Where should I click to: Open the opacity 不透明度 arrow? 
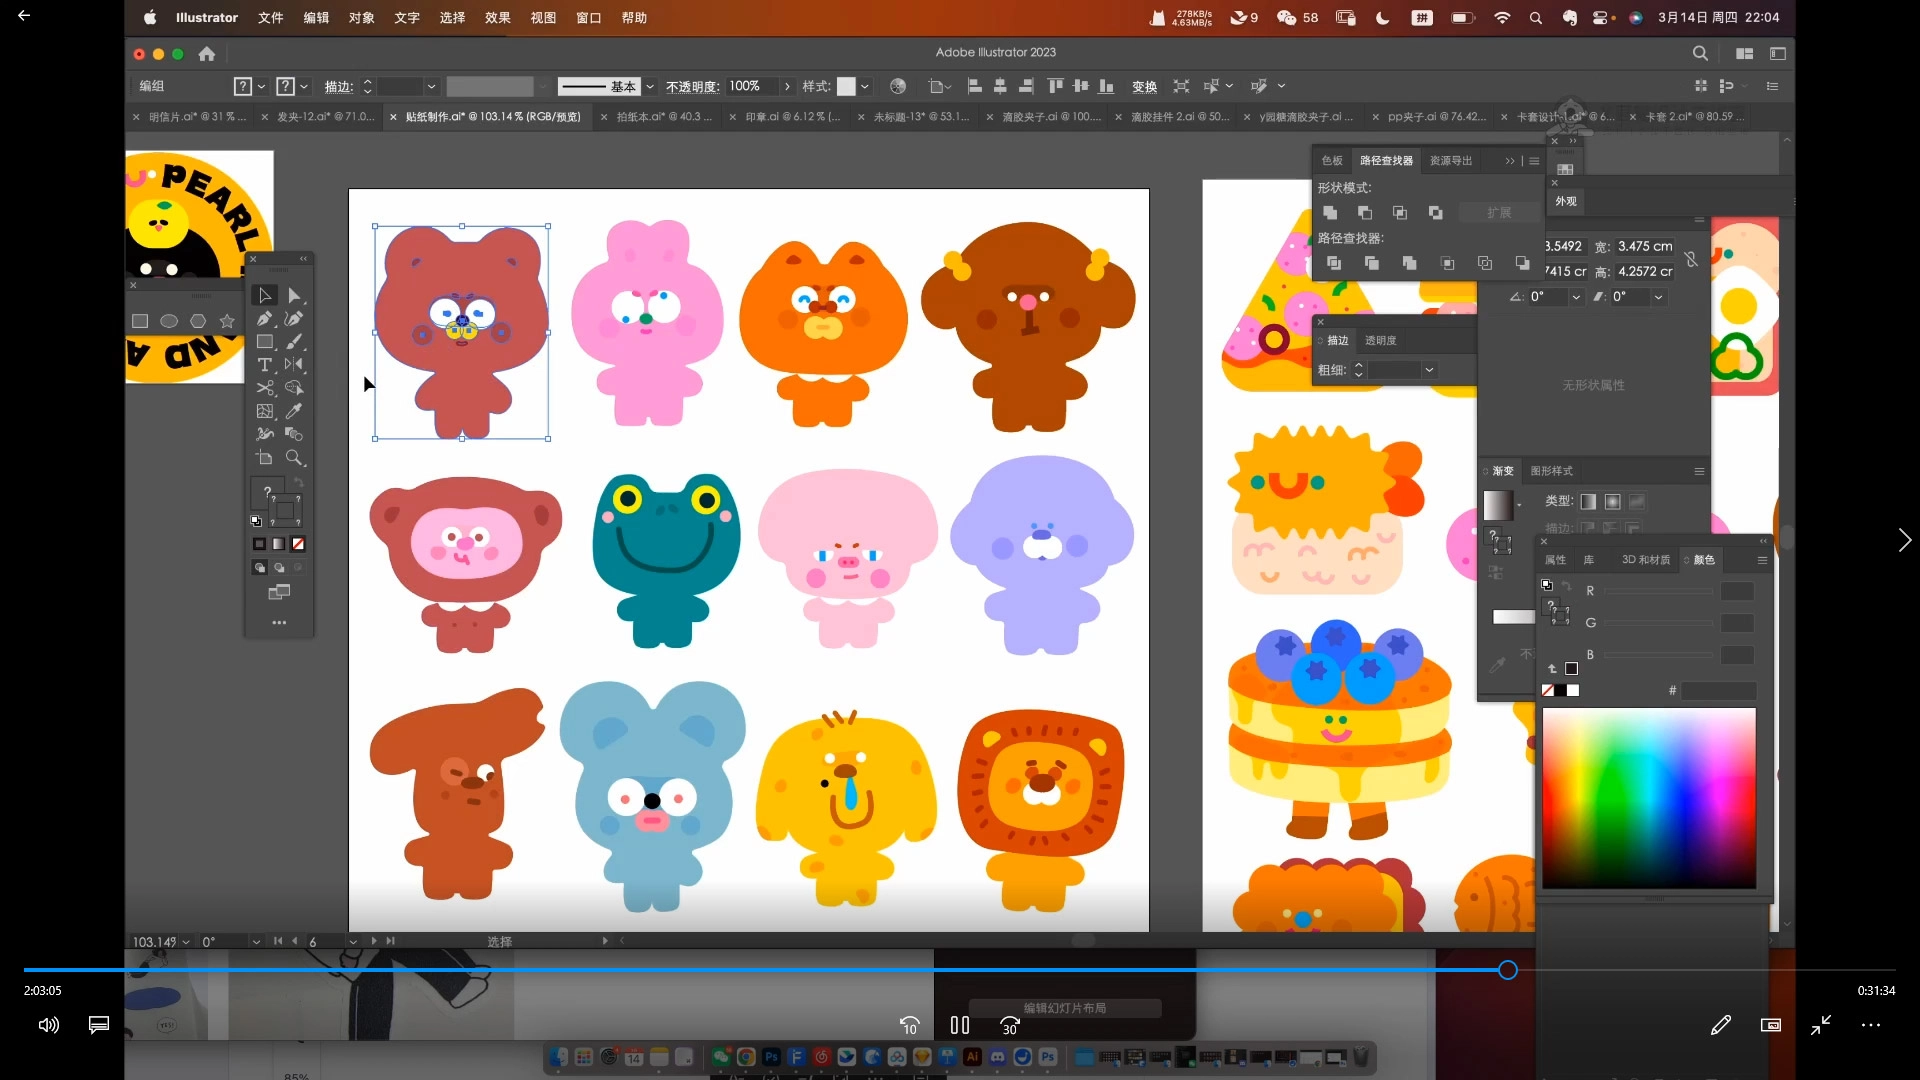787,87
